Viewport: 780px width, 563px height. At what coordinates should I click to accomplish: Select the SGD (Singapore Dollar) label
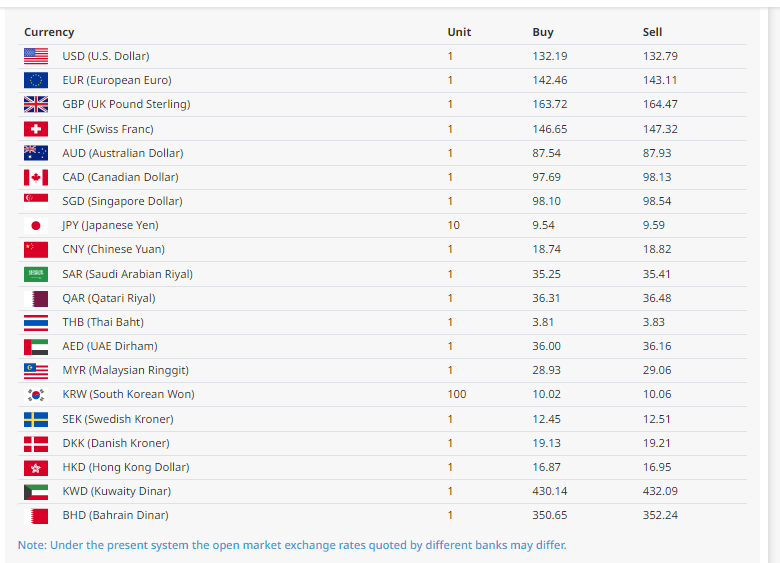pos(122,201)
